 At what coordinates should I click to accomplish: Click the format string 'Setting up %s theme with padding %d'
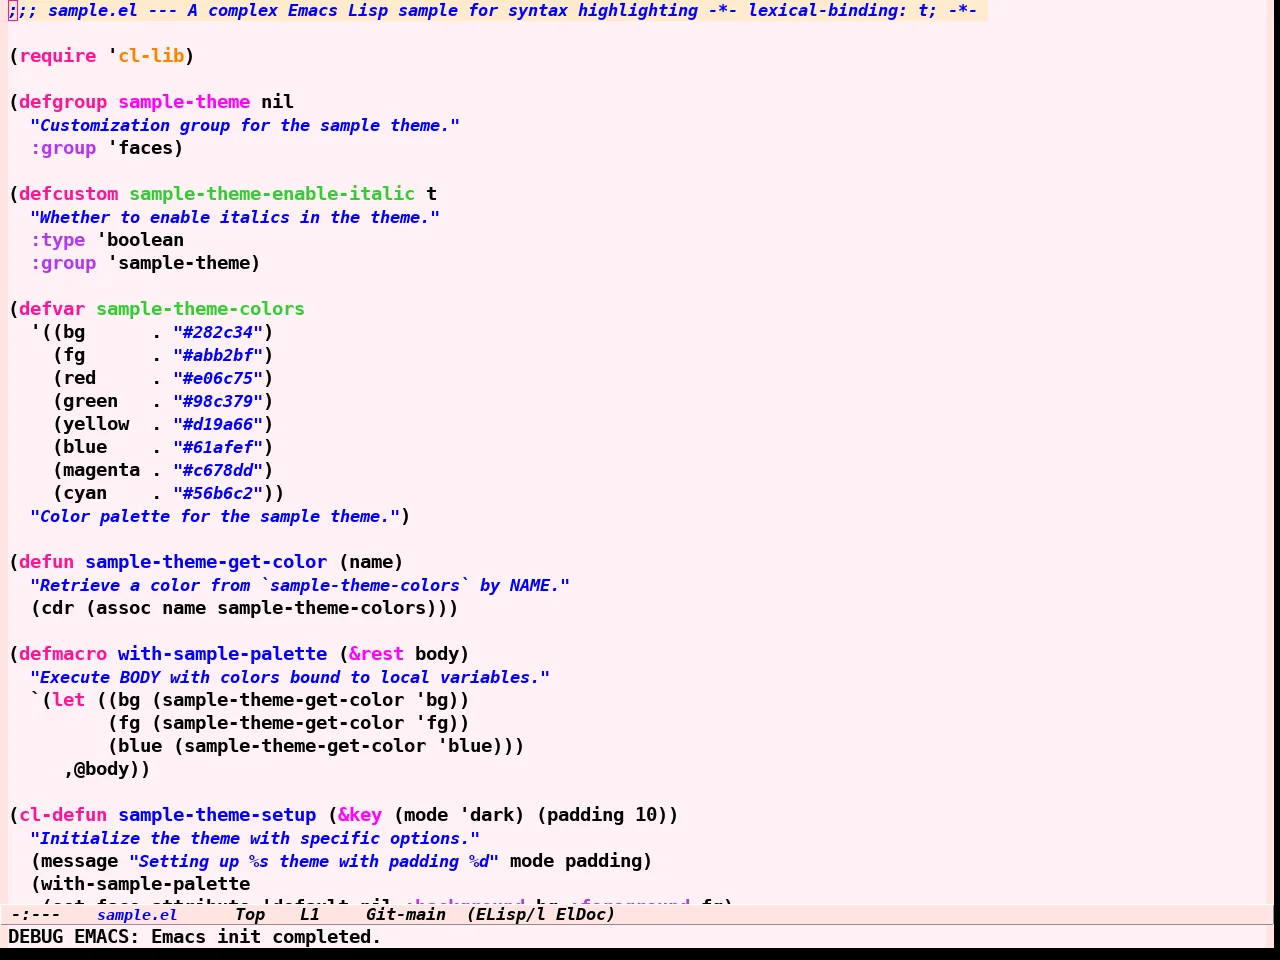point(314,861)
